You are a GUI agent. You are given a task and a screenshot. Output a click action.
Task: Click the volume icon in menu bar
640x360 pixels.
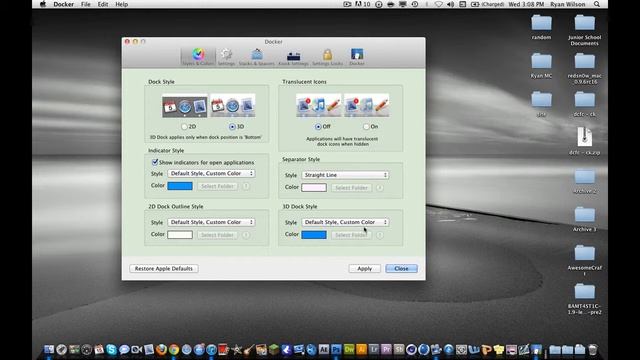coord(451,4)
